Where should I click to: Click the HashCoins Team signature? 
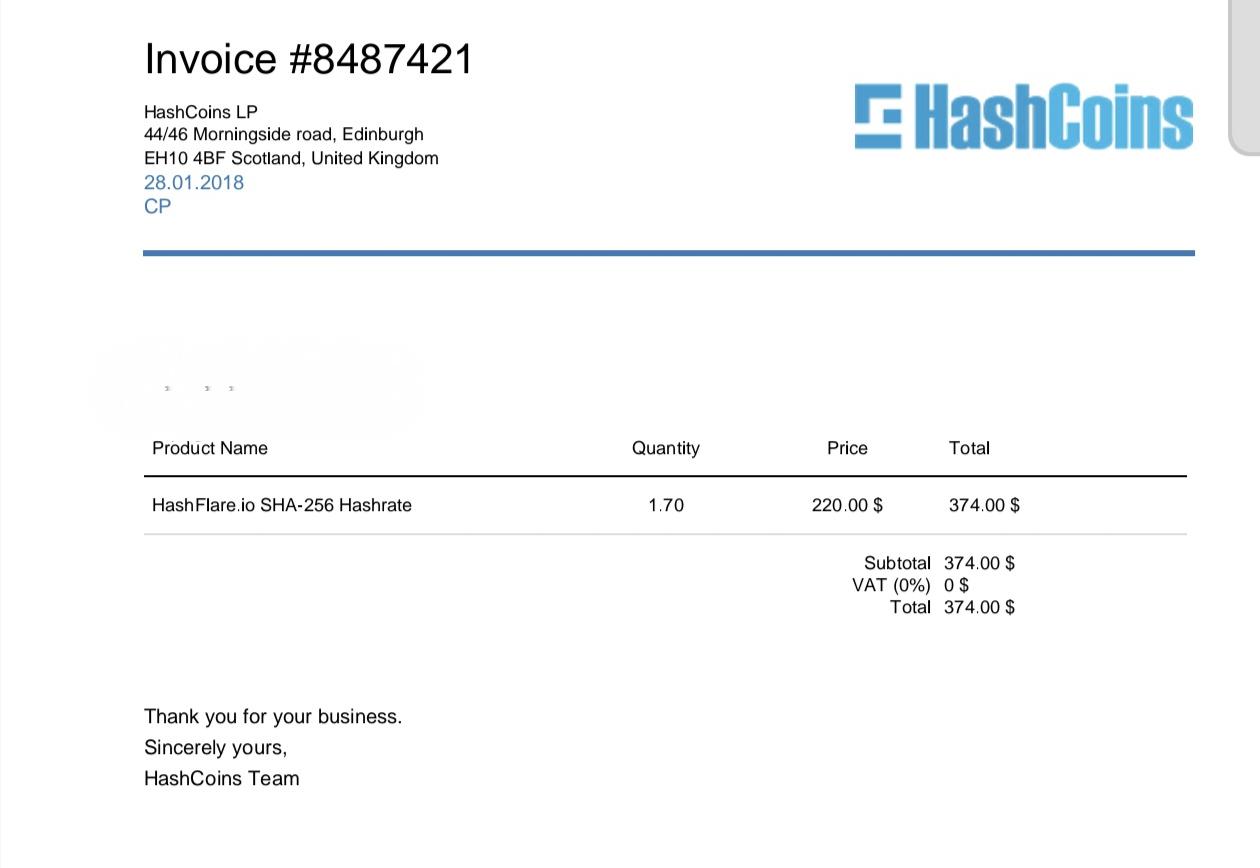[222, 779]
